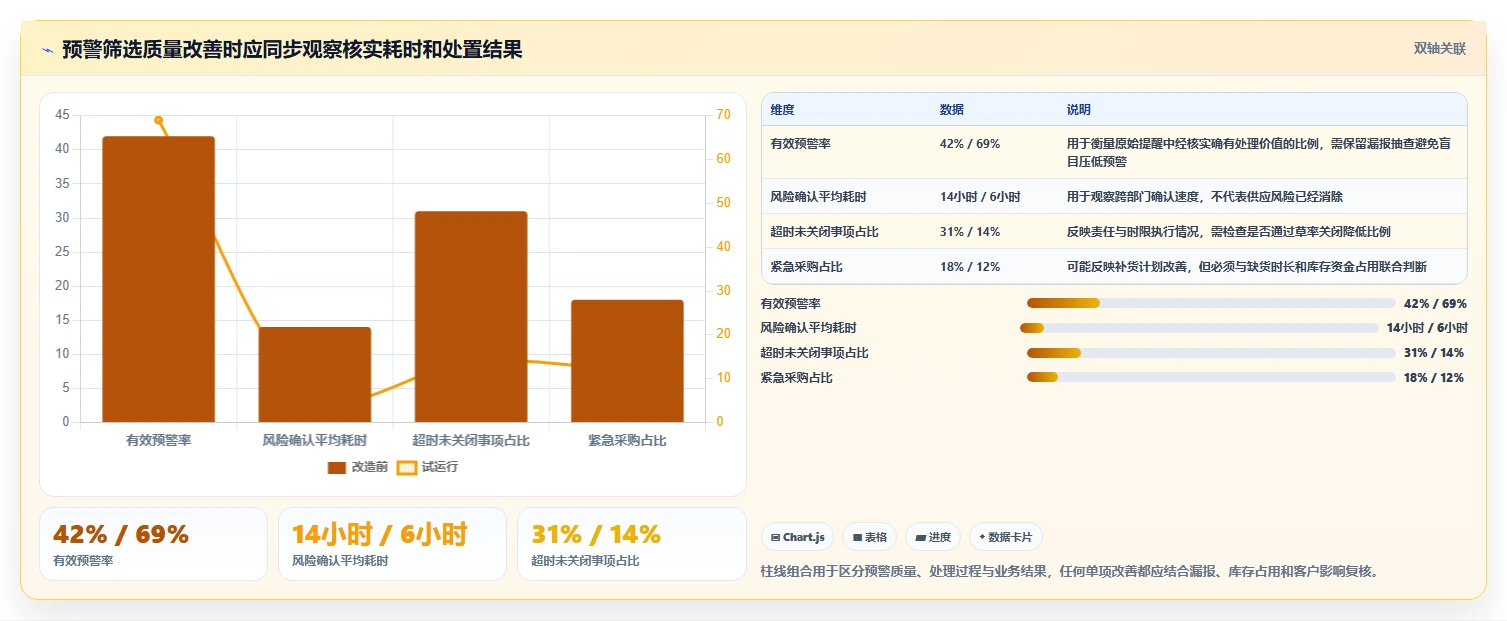Click the lightning icon beside the panel title
This screenshot has width=1507, height=621.
(47, 50)
